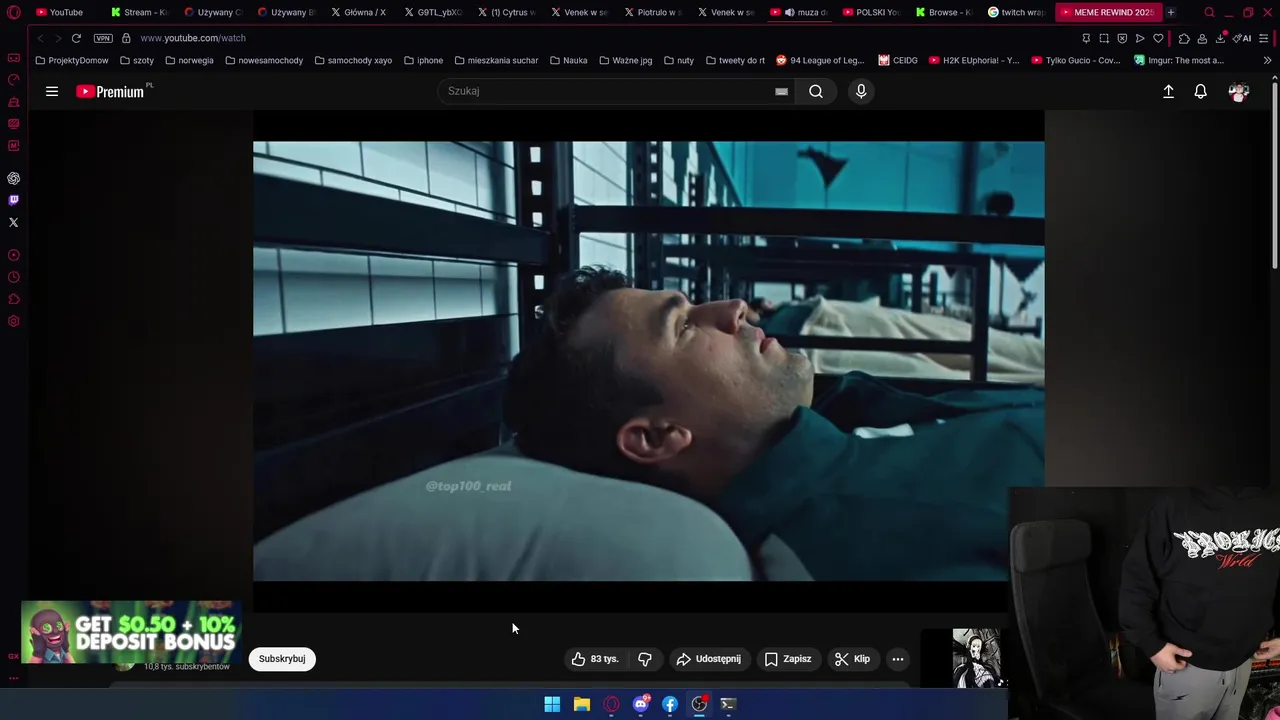Open GX Control speedometer sidebar icon
1280x720 pixels.
point(13,80)
